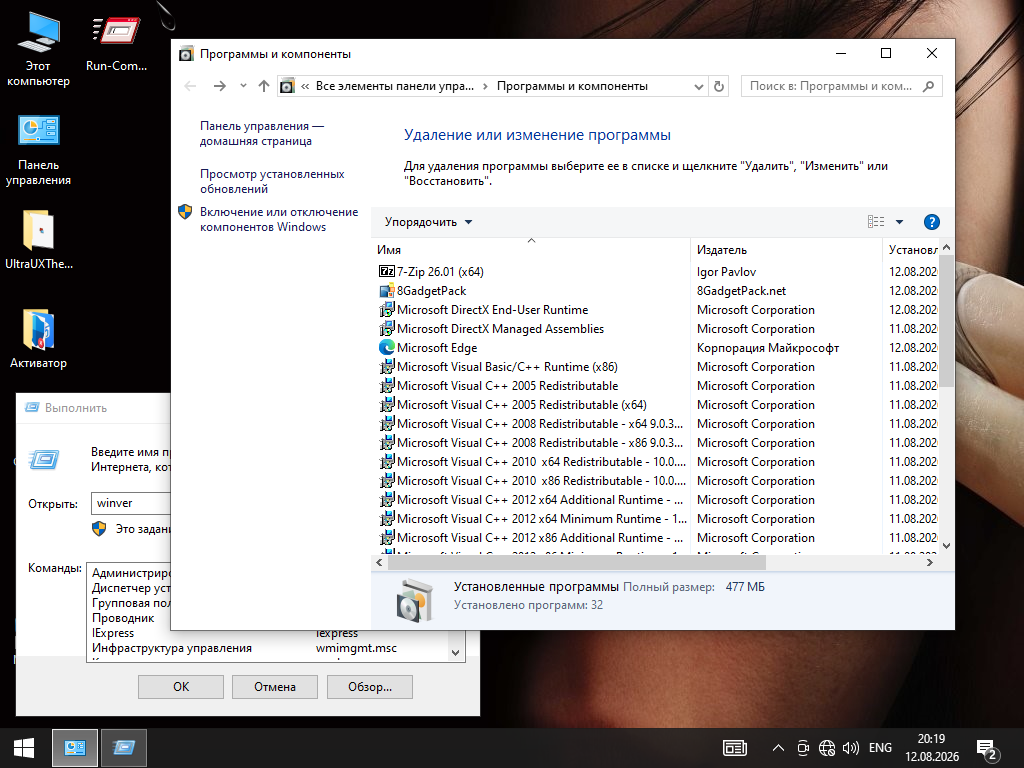Click the programs list horizontal scrollbar

(578, 562)
